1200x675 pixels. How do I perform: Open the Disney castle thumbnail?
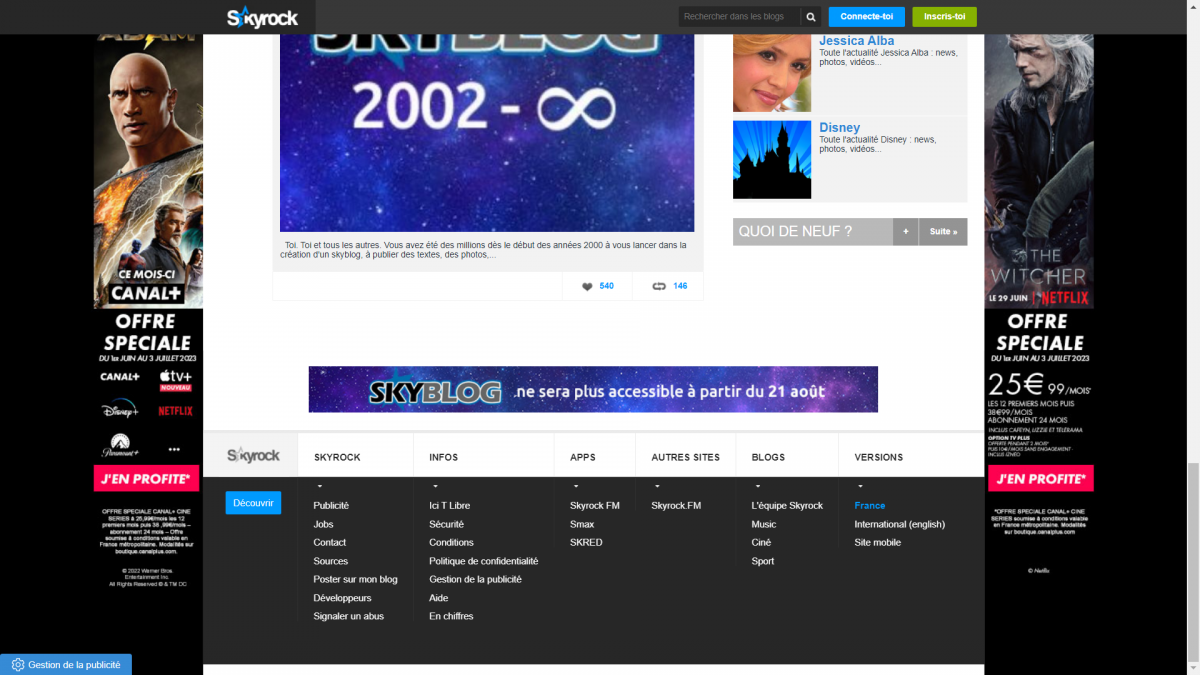coord(771,159)
